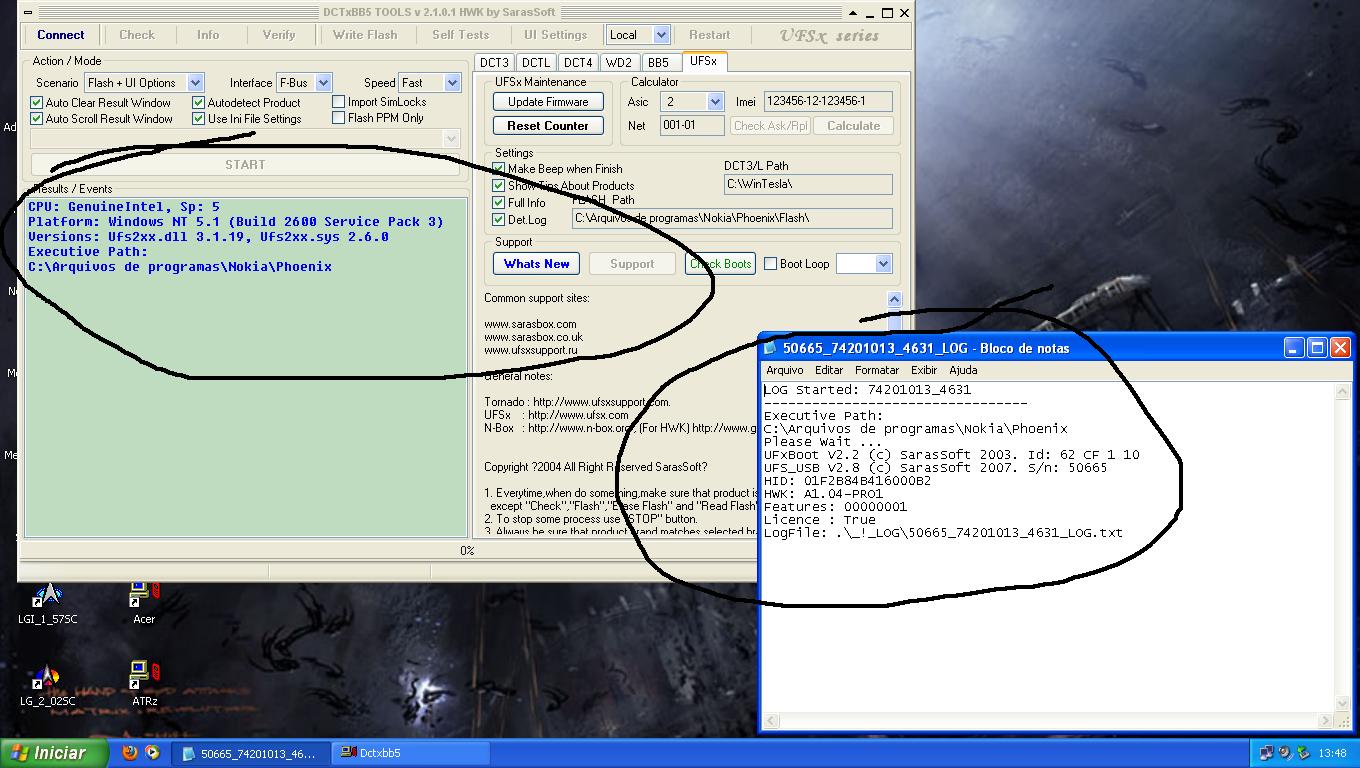Click the Whats New button
The image size is (1360, 768).
537,264
